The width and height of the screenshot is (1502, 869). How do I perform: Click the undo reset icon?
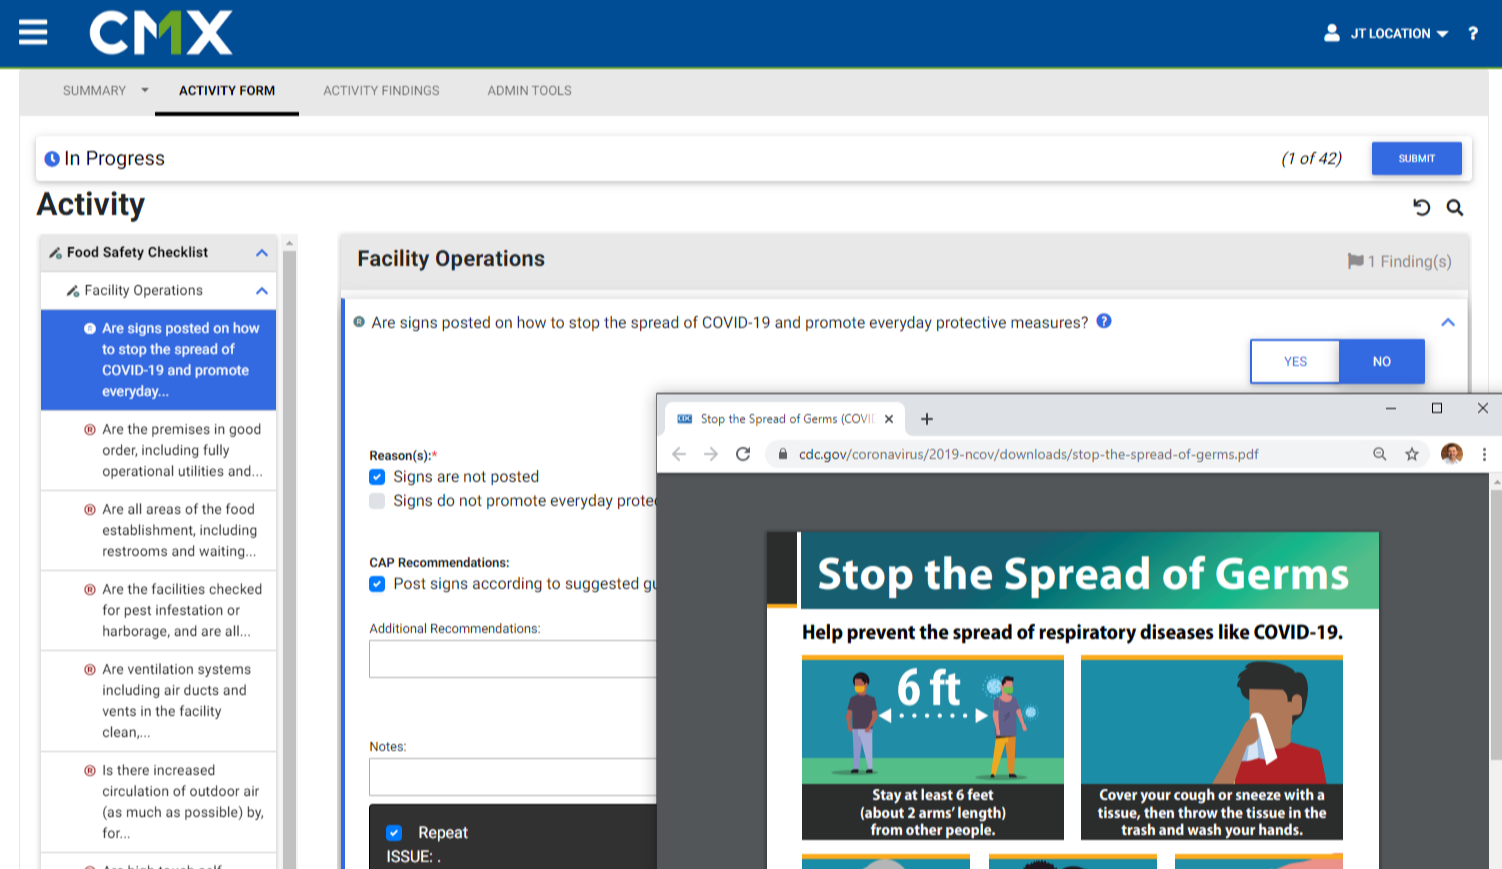[1421, 207]
